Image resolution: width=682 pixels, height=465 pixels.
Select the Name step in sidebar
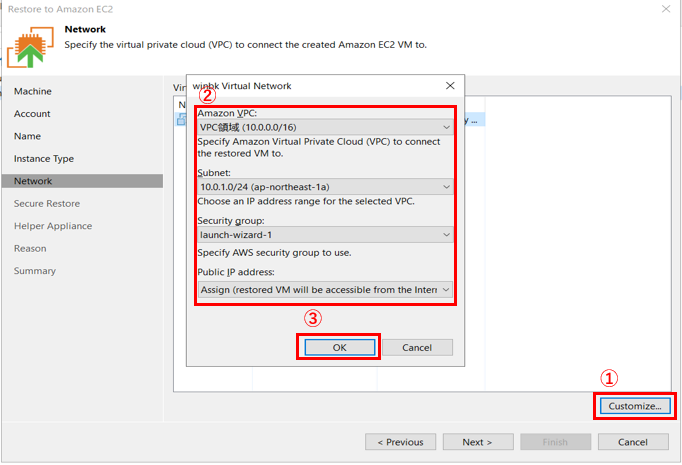(27, 136)
